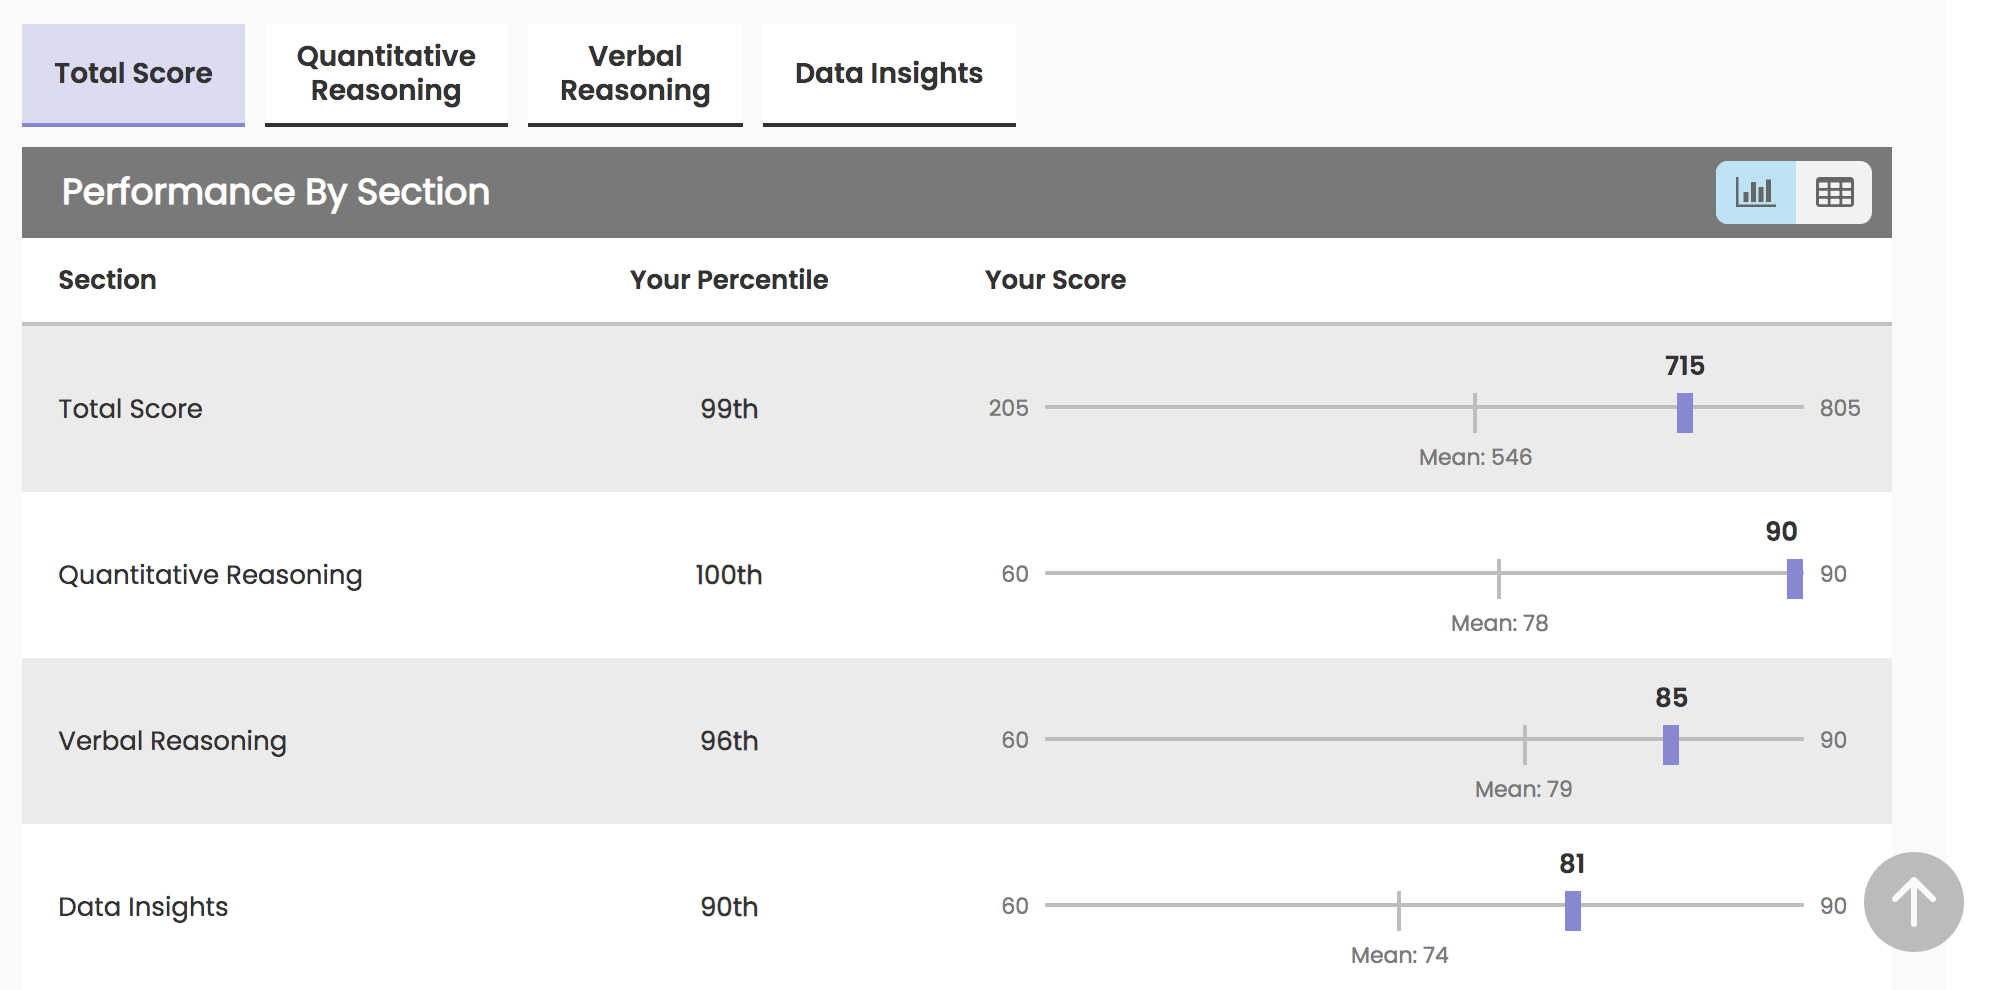Click the Your Score column header
This screenshot has width=1990, height=990.
pyautogui.click(x=1055, y=280)
